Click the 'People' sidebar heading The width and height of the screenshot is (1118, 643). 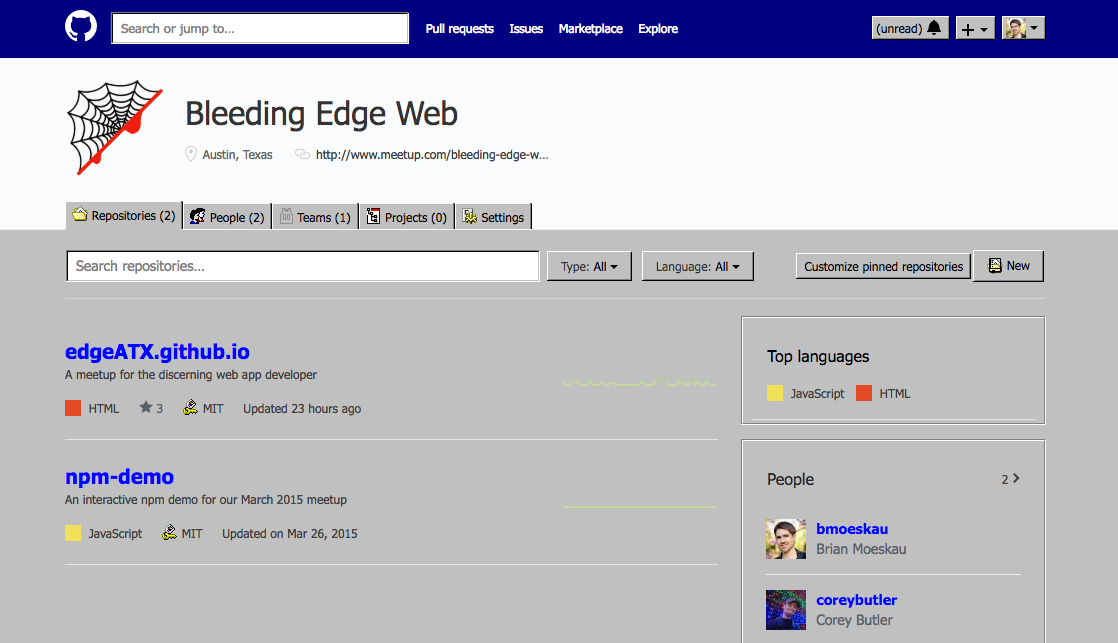click(790, 479)
